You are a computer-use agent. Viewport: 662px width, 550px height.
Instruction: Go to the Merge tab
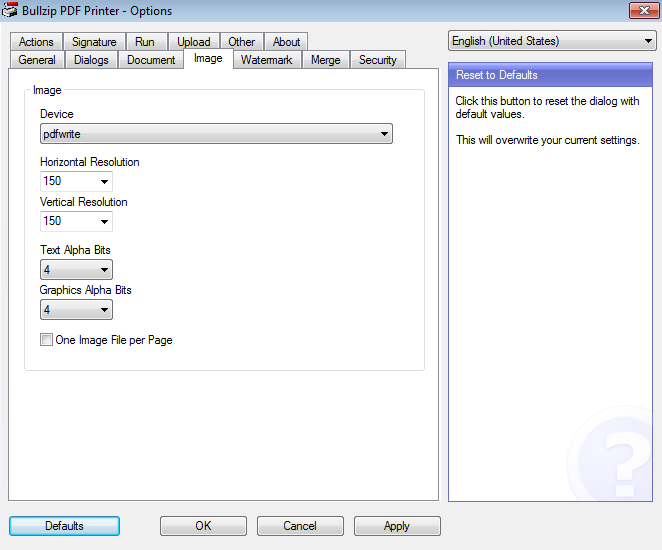(x=326, y=60)
